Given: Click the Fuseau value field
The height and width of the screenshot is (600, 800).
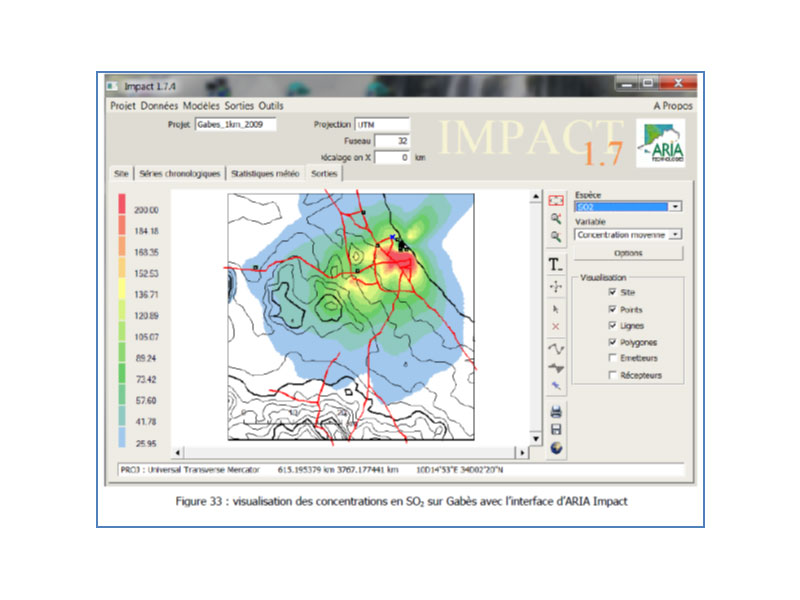Looking at the screenshot, I should pos(392,141).
